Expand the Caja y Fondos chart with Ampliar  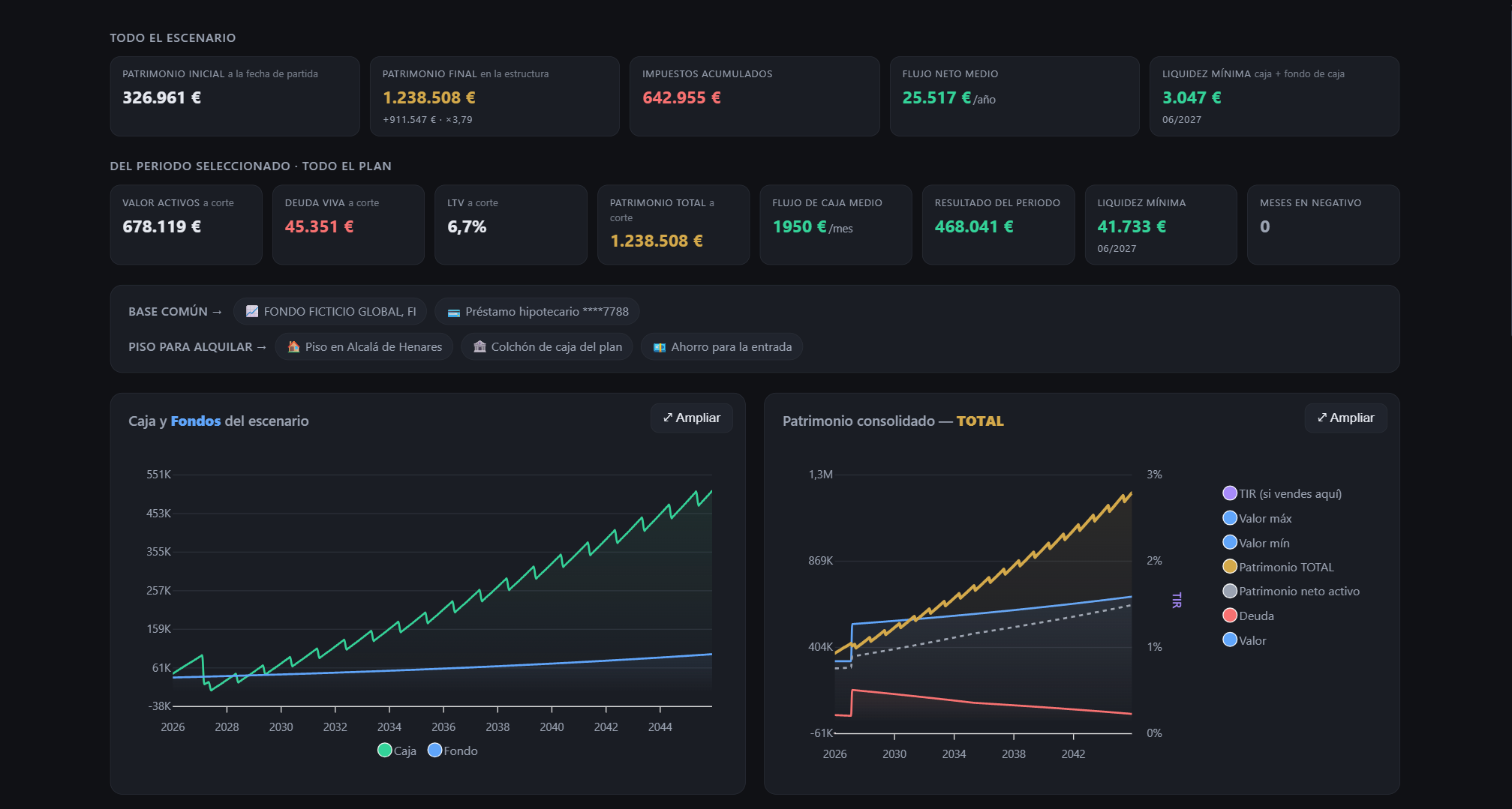click(x=692, y=418)
